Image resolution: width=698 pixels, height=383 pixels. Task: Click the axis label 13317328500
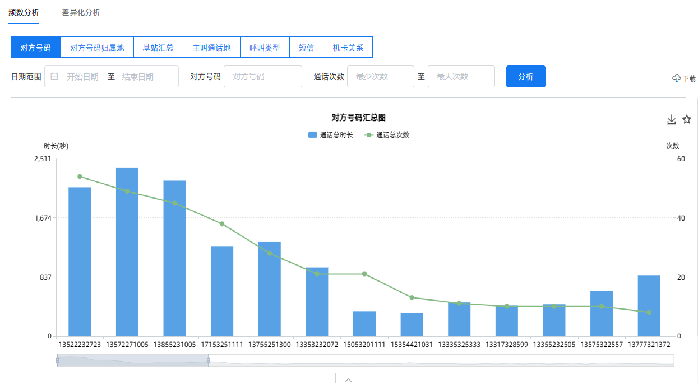(507, 344)
